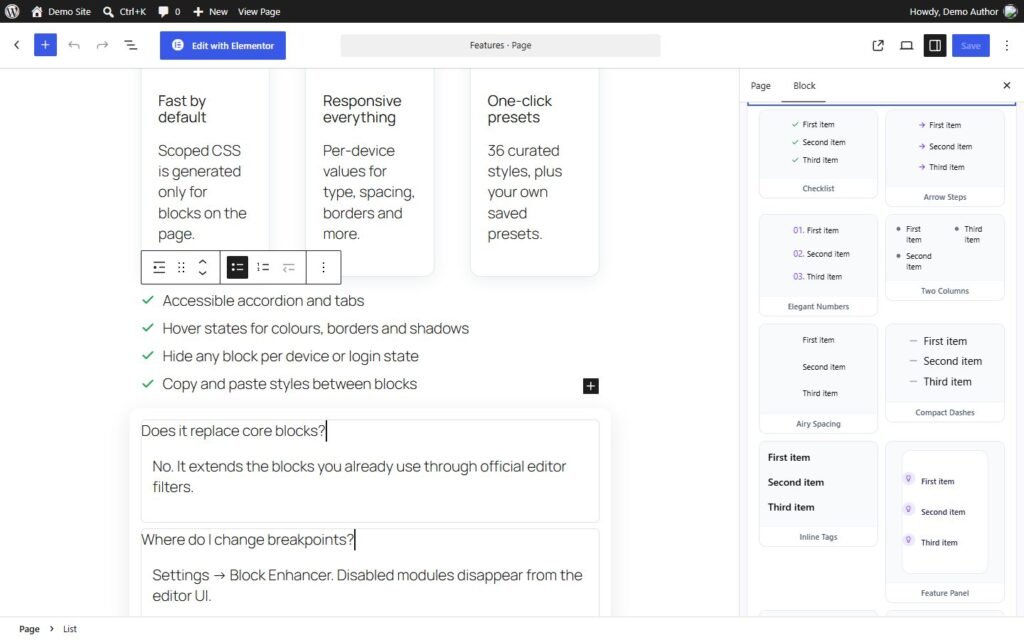Pick the Feature Panel preset

(x=944, y=522)
